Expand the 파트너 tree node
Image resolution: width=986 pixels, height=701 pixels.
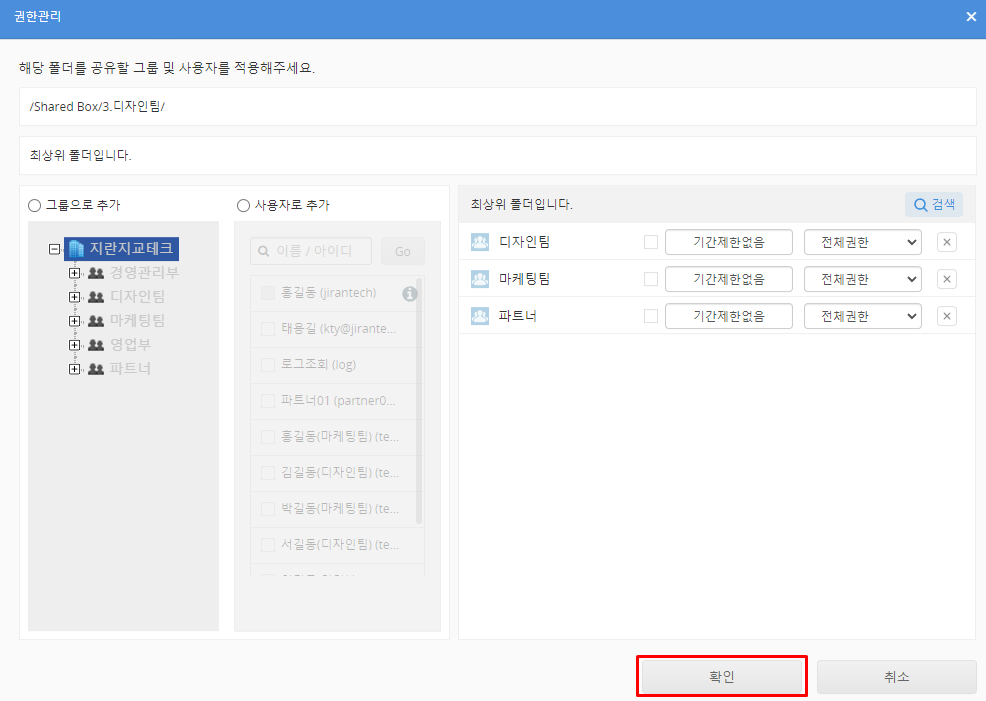point(74,368)
